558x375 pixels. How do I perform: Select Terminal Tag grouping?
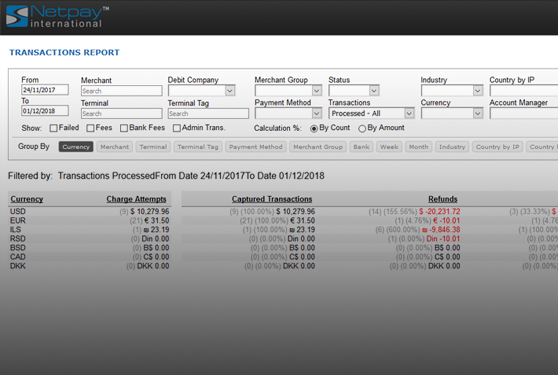198,147
